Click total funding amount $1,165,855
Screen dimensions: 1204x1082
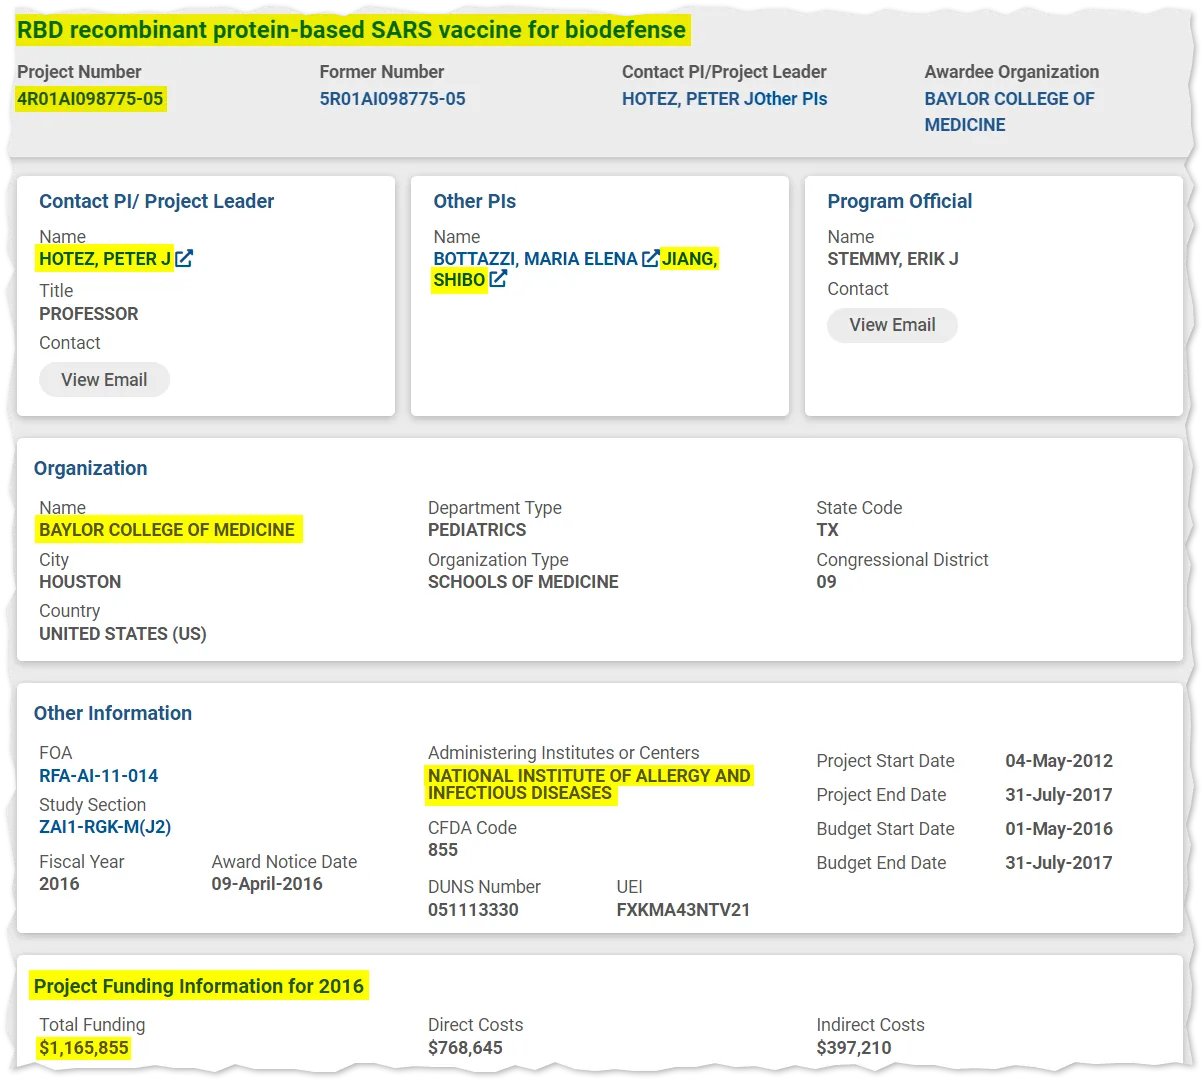pos(84,1048)
